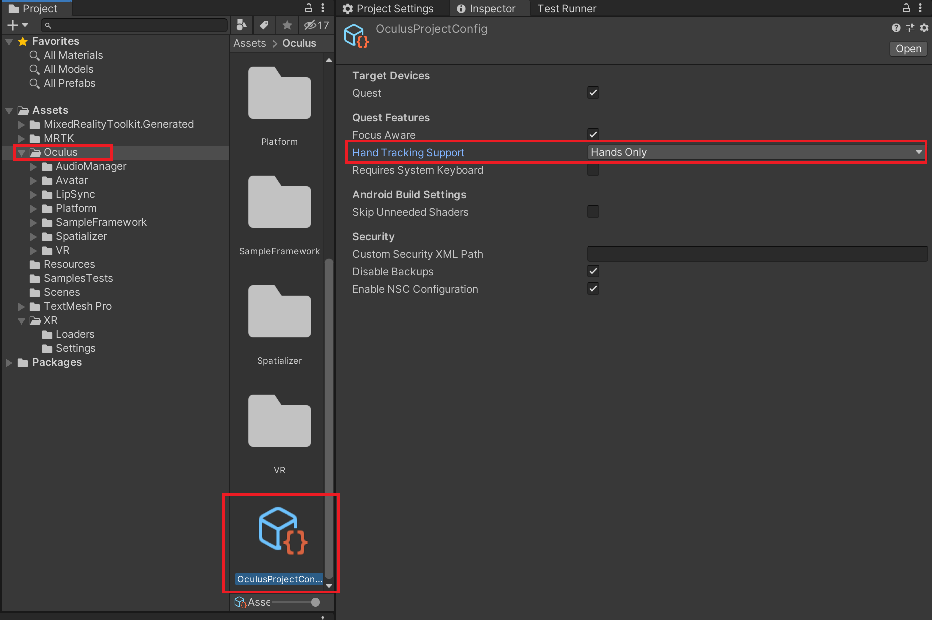Collapse the Oculus folder arrow
Image resolution: width=932 pixels, height=620 pixels.
(21, 153)
